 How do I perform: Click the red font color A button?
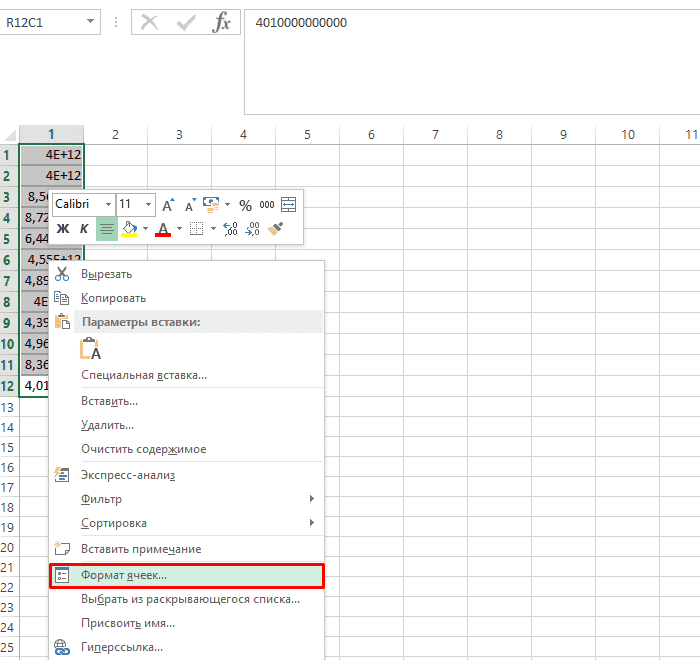click(163, 229)
